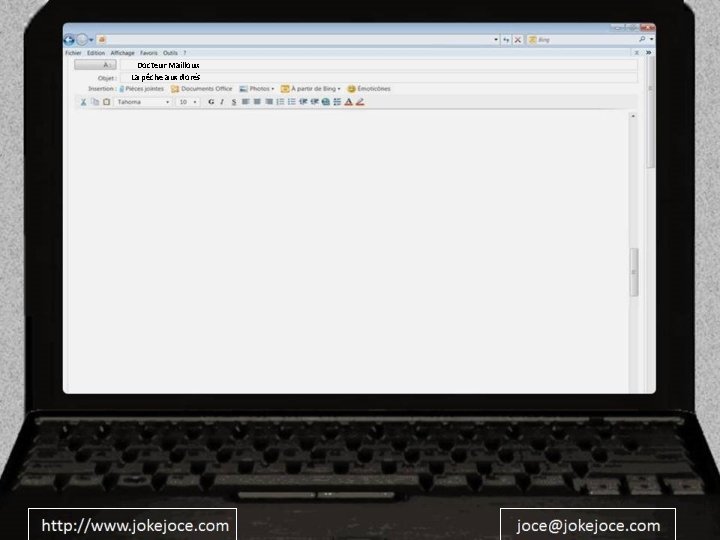720x540 pixels.
Task: Click the joce@jokejoce.com email link
Action: [588, 525]
